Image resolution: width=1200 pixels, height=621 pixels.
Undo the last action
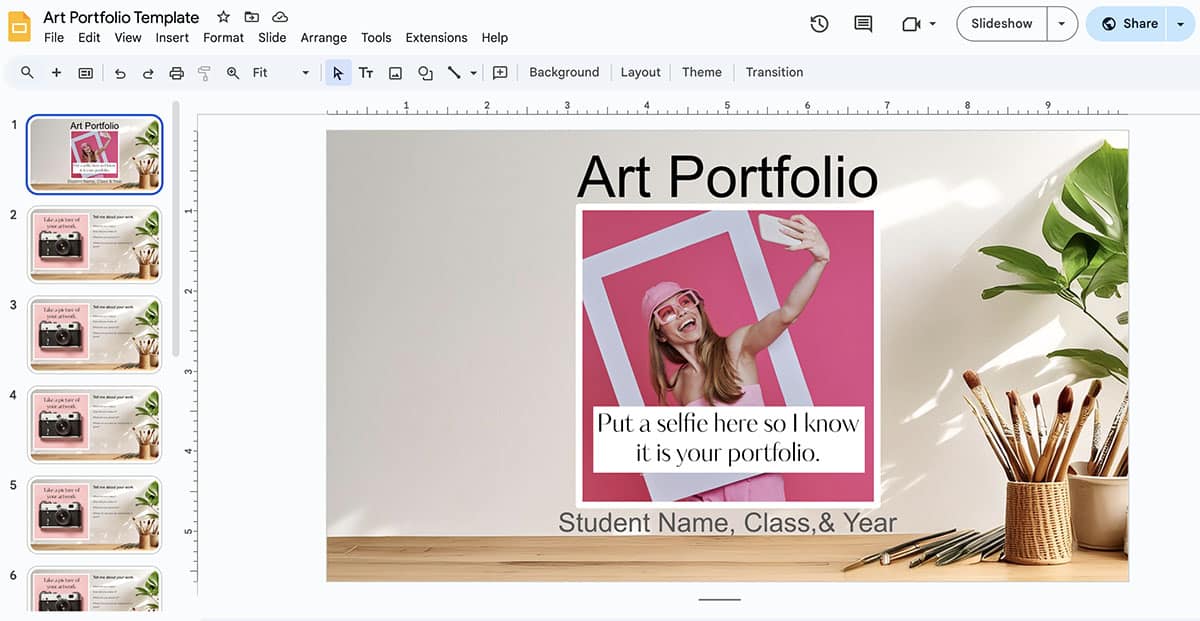[118, 72]
